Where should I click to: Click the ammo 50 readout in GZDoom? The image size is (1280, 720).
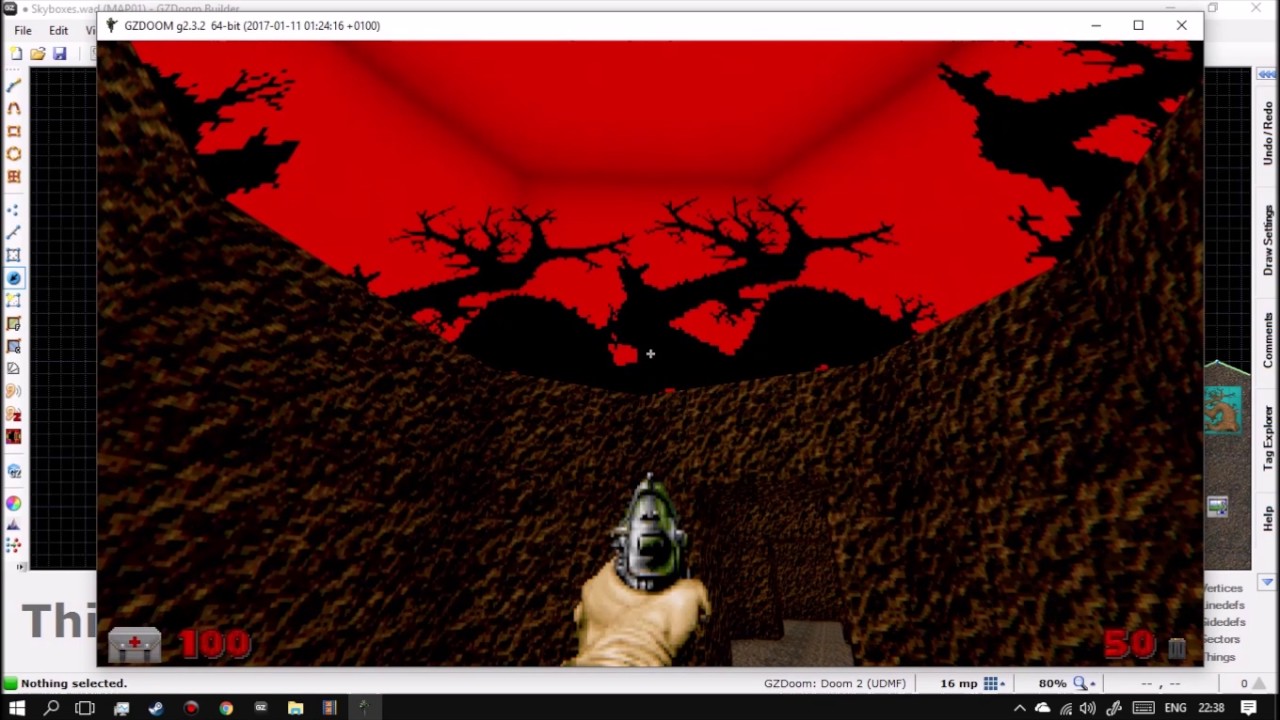coord(1130,644)
